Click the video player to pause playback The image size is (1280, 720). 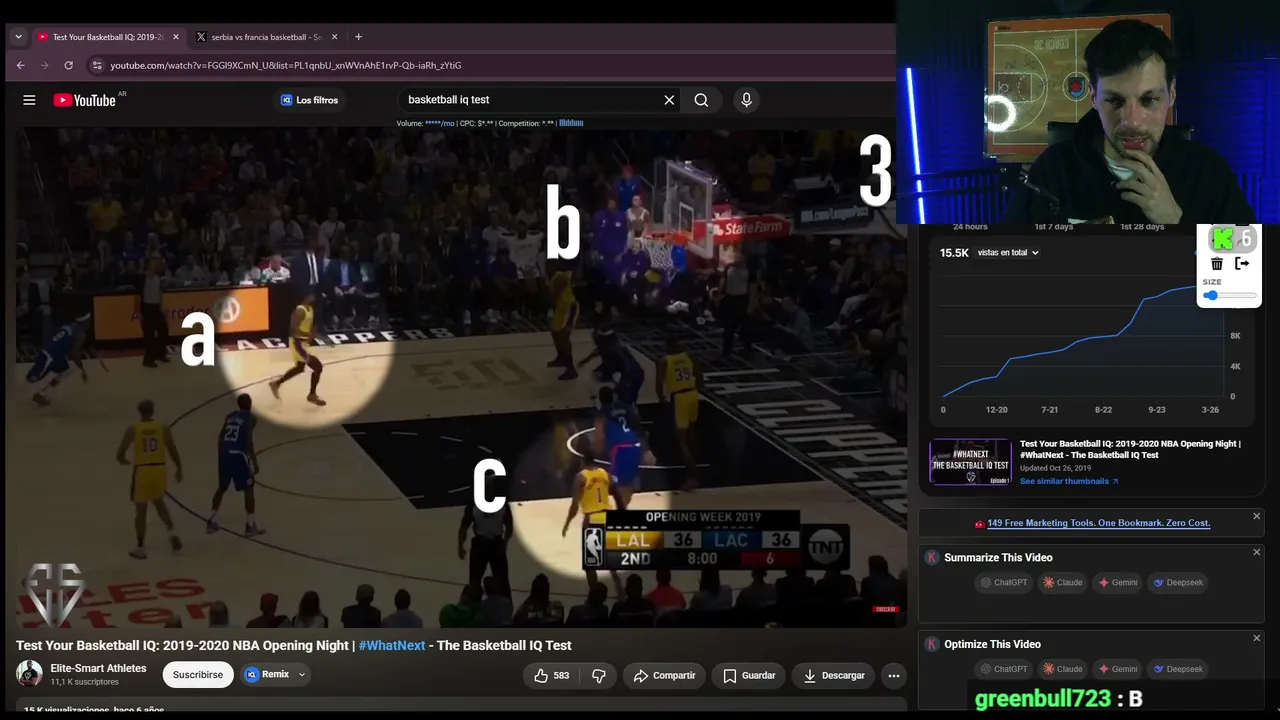click(x=460, y=378)
